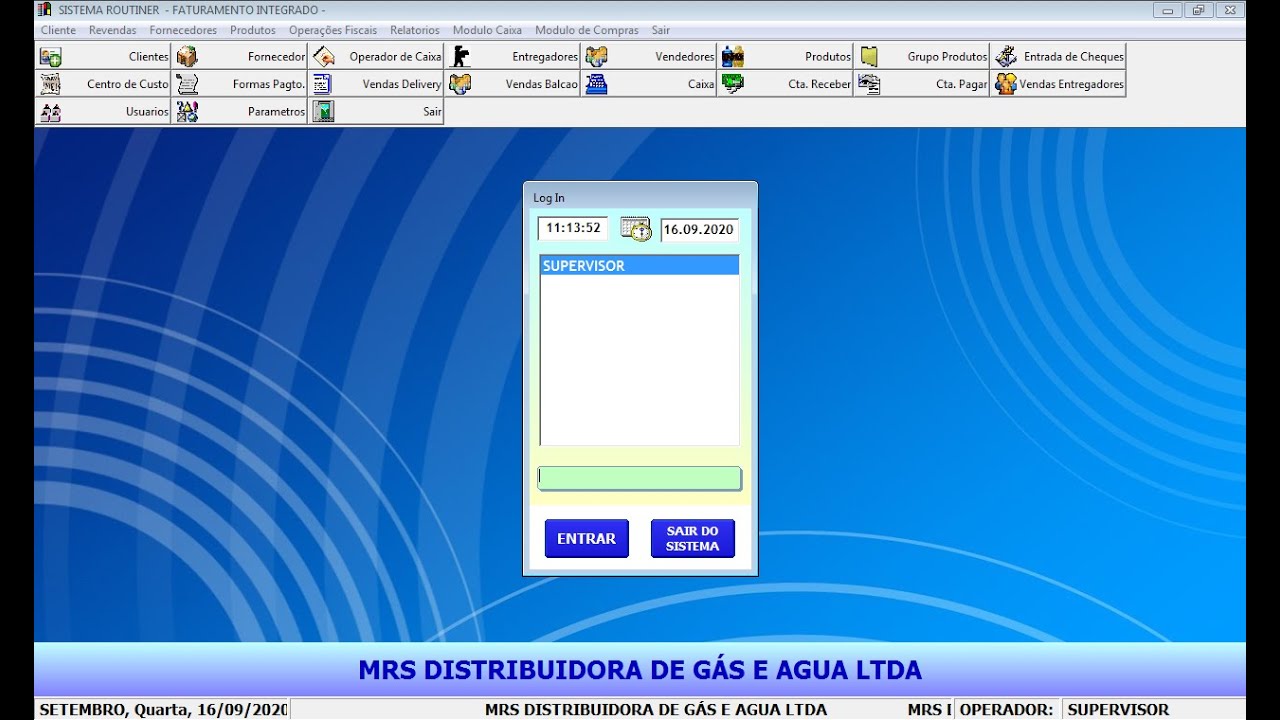Screen dimensions: 1280x720
Task: Open the Caixa toolbar icon
Action: [x=596, y=84]
